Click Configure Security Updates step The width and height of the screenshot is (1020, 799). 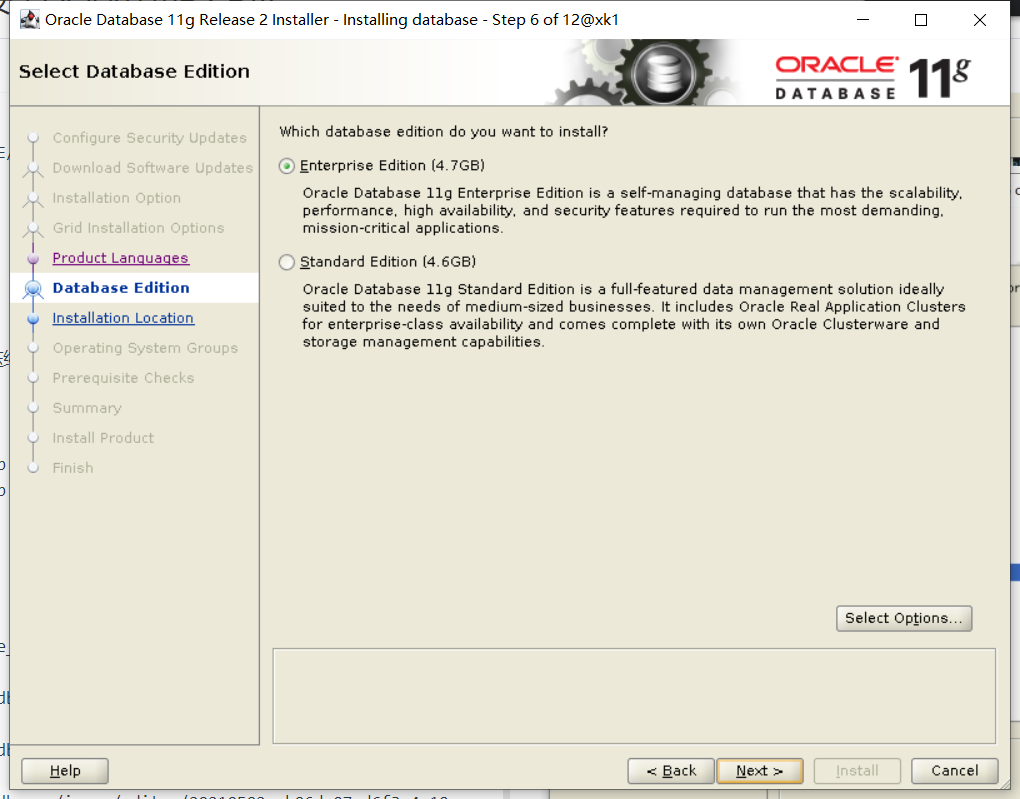tap(150, 138)
